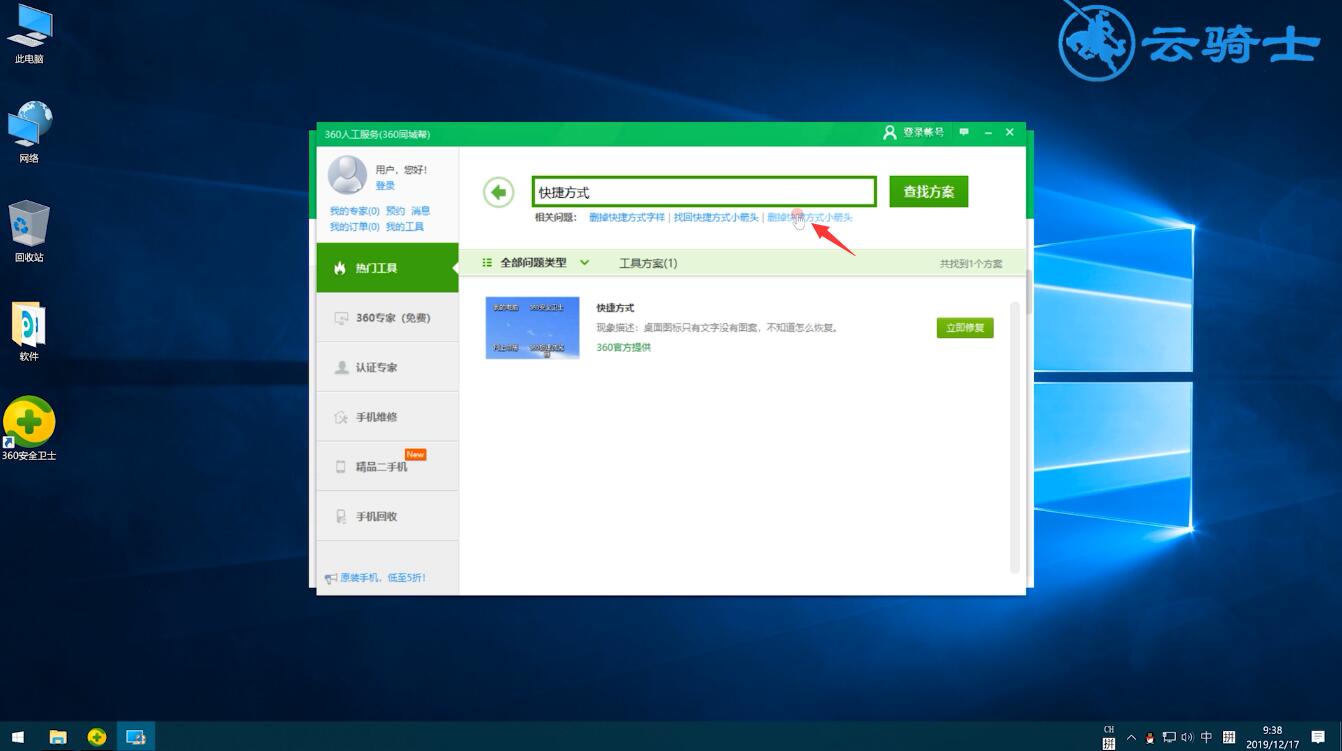Expand the 全部问题类型 dropdown
This screenshot has height=751, width=1342.
point(585,263)
